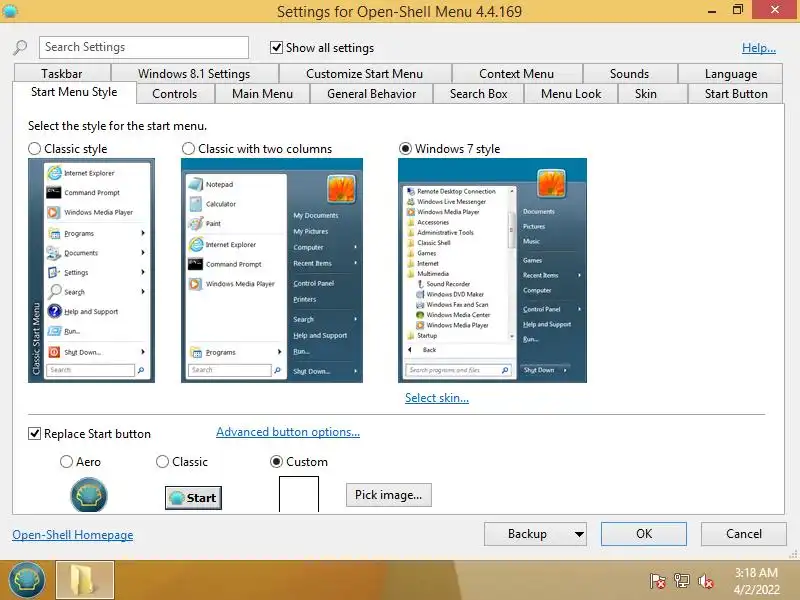The image size is (800, 600).
Task: Click the taskbar clock showing 3:18 AM
Action: (757, 581)
